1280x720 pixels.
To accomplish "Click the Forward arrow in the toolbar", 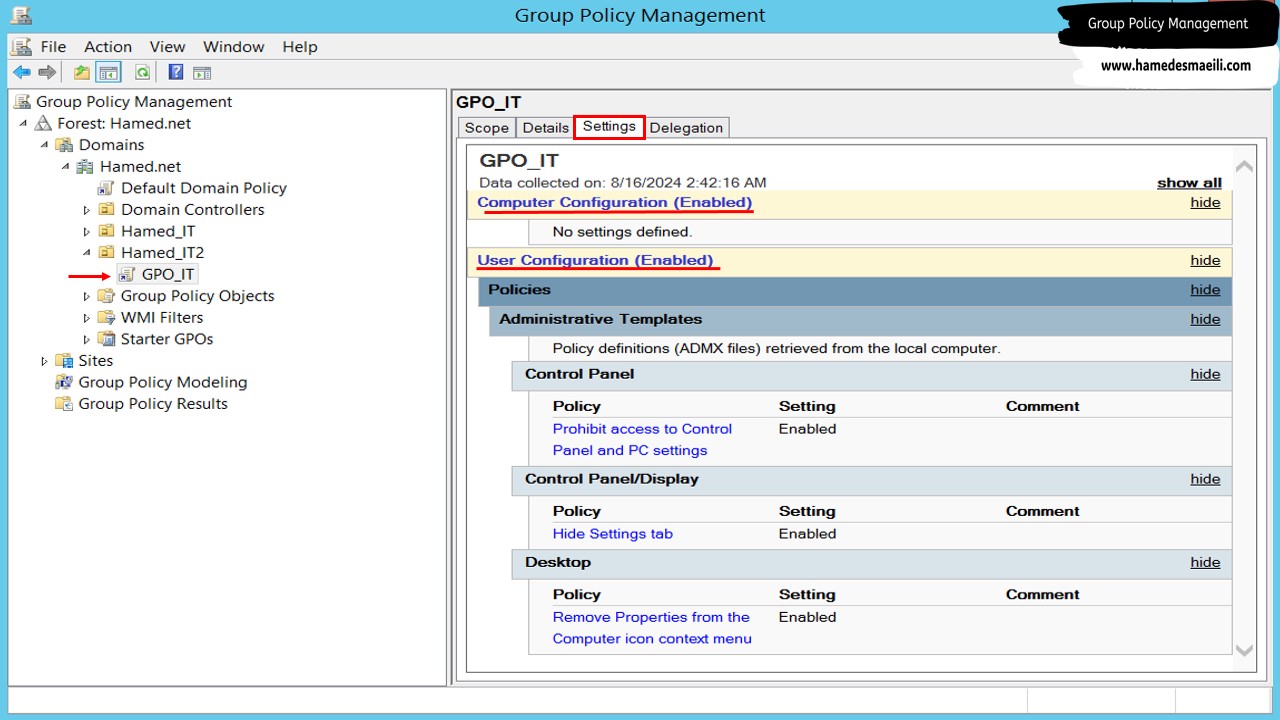I will (x=47, y=72).
